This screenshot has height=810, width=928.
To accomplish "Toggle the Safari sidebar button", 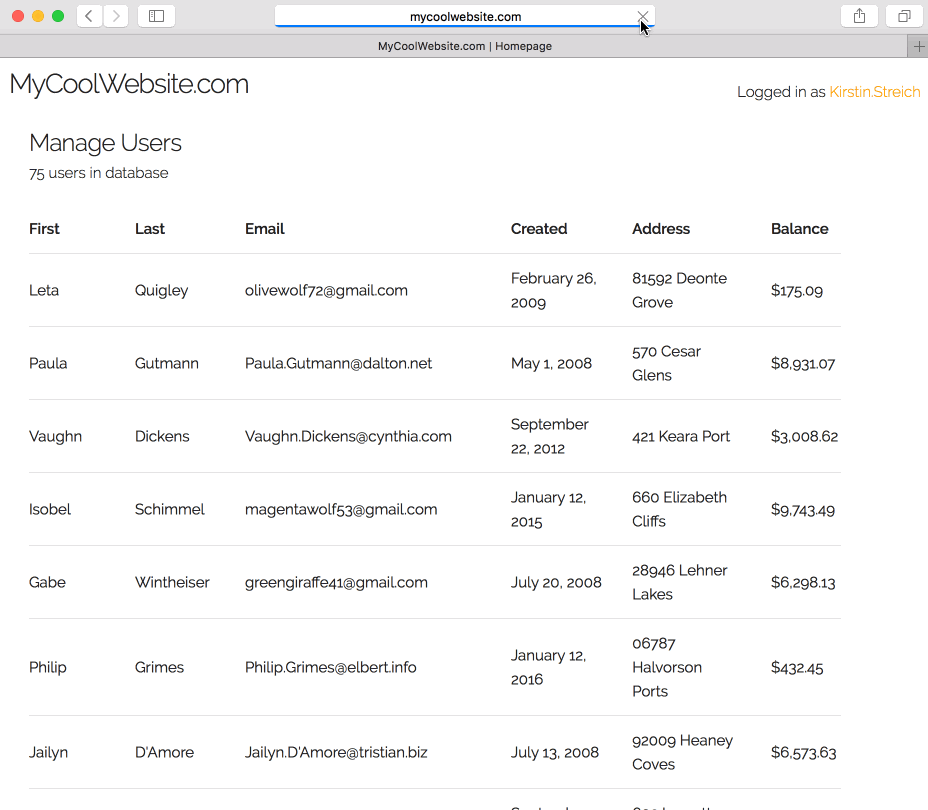I will pyautogui.click(x=156, y=16).
